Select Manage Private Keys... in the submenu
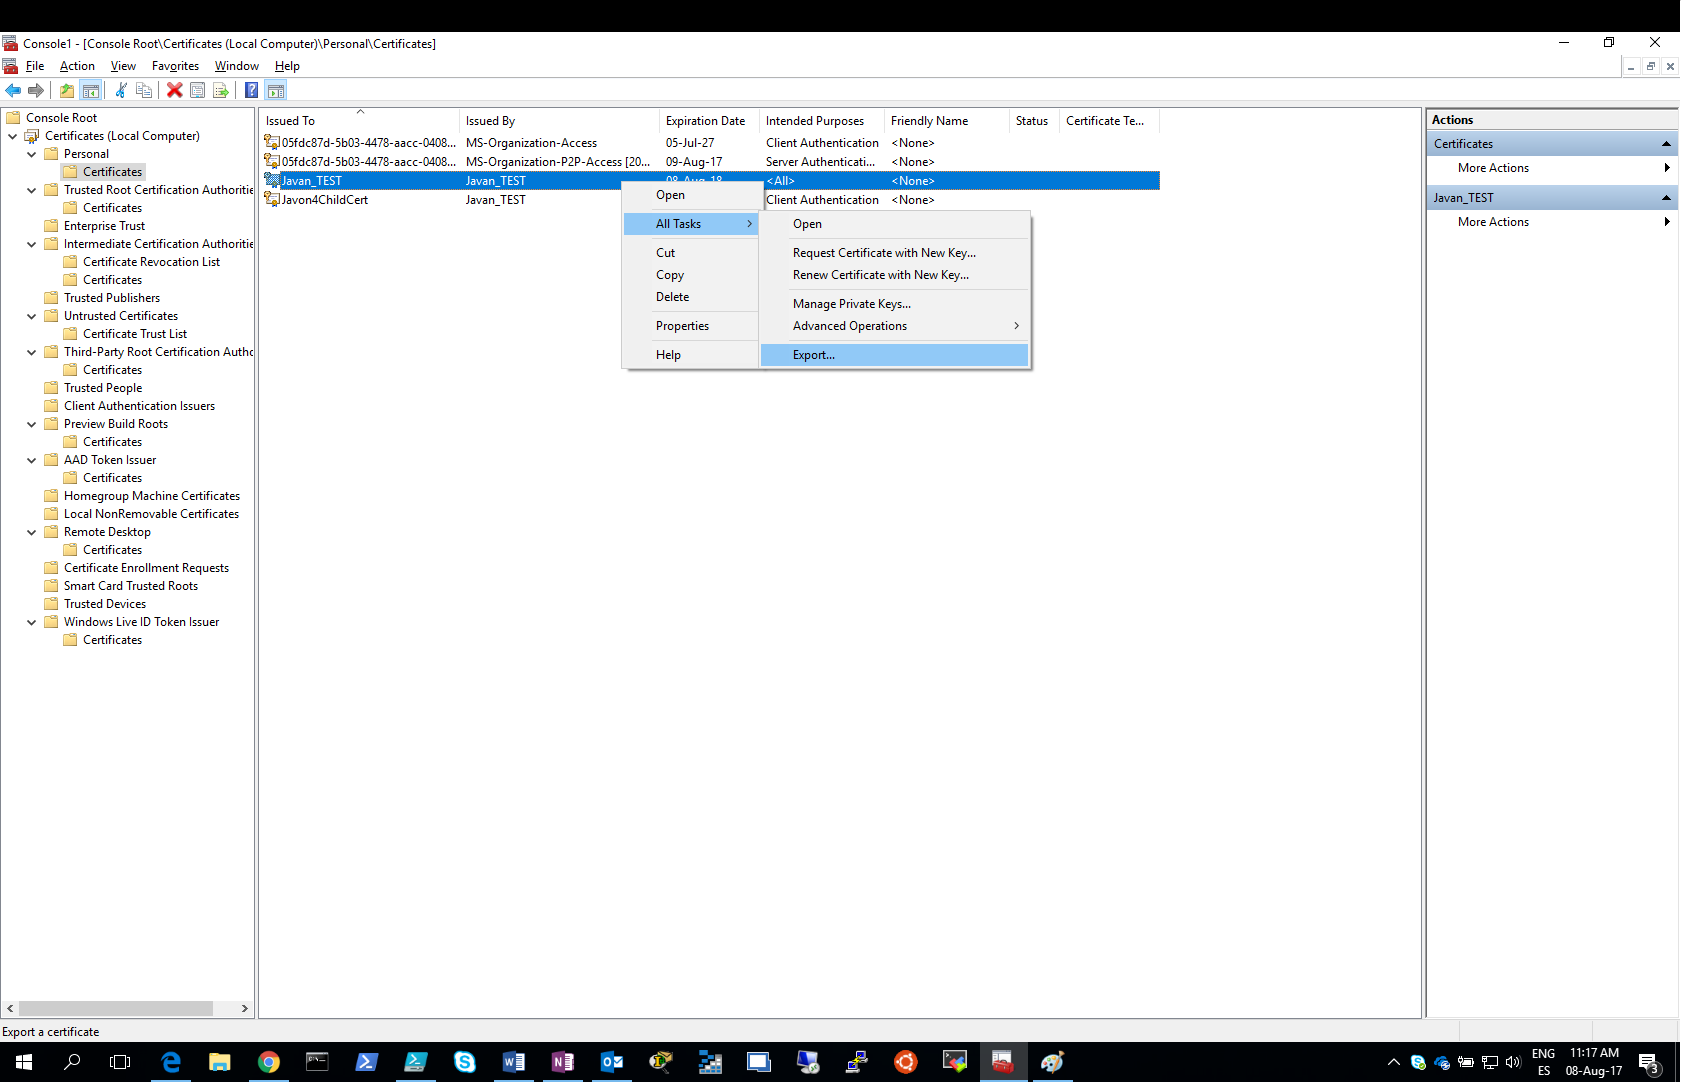This screenshot has height=1082, width=1681. (851, 304)
